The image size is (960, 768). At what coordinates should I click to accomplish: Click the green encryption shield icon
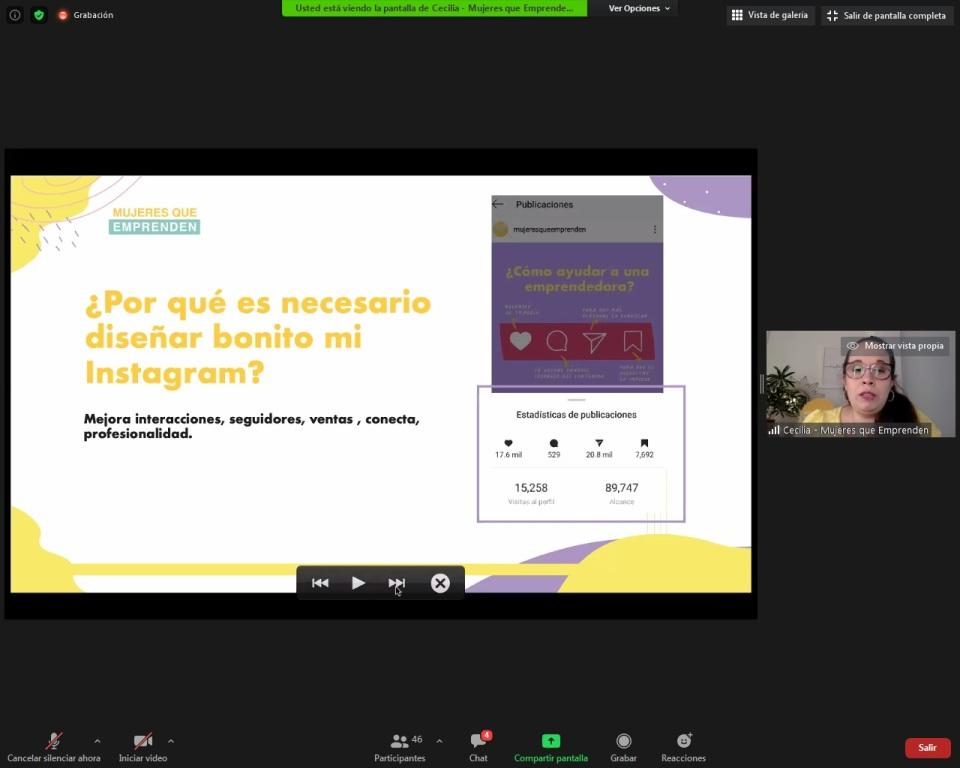click(x=39, y=15)
